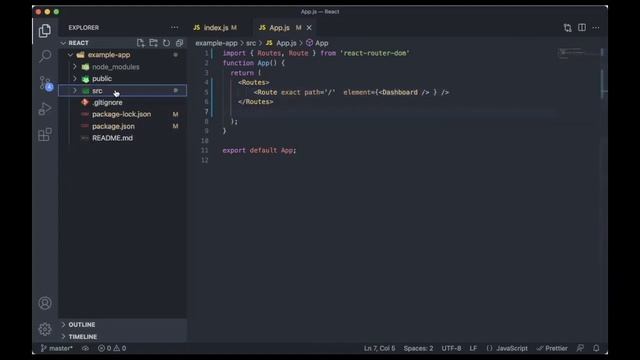The height and width of the screenshot is (360, 640).
Task: Click Ln 7, Col 5 cursor position
Action: coord(380,348)
